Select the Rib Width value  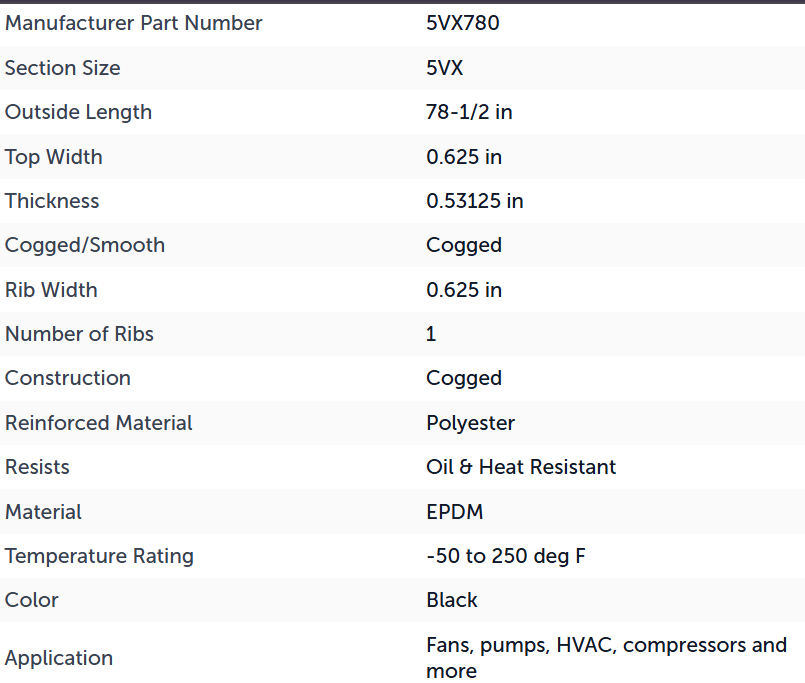pyautogui.click(x=464, y=290)
